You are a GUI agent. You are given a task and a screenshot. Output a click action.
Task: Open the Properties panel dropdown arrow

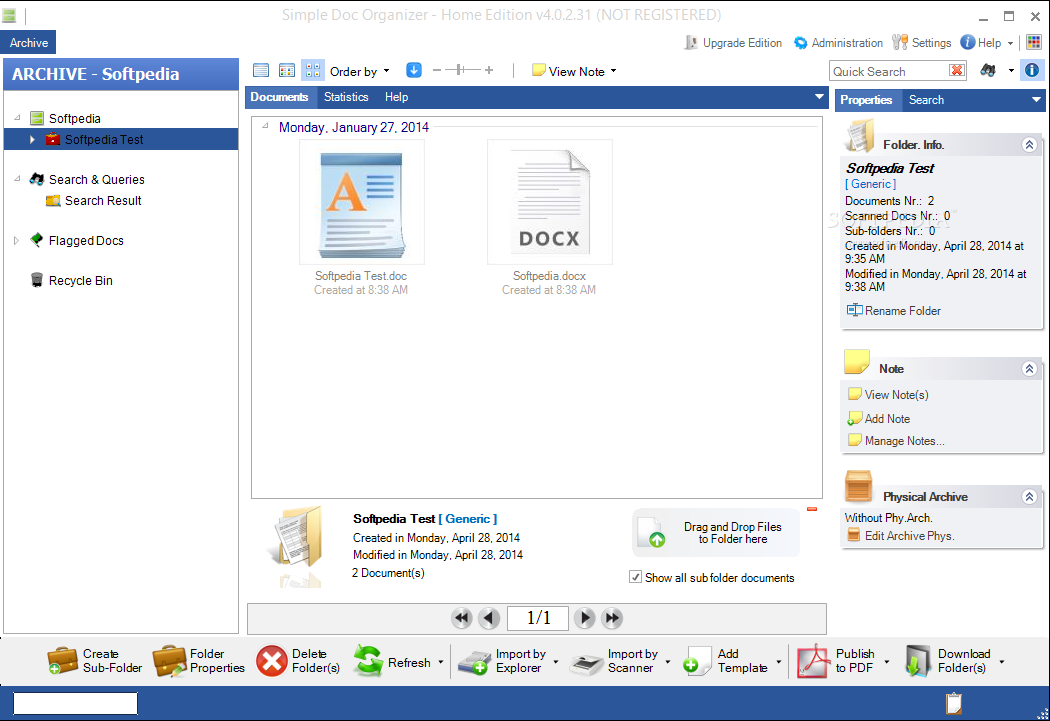click(x=1036, y=100)
